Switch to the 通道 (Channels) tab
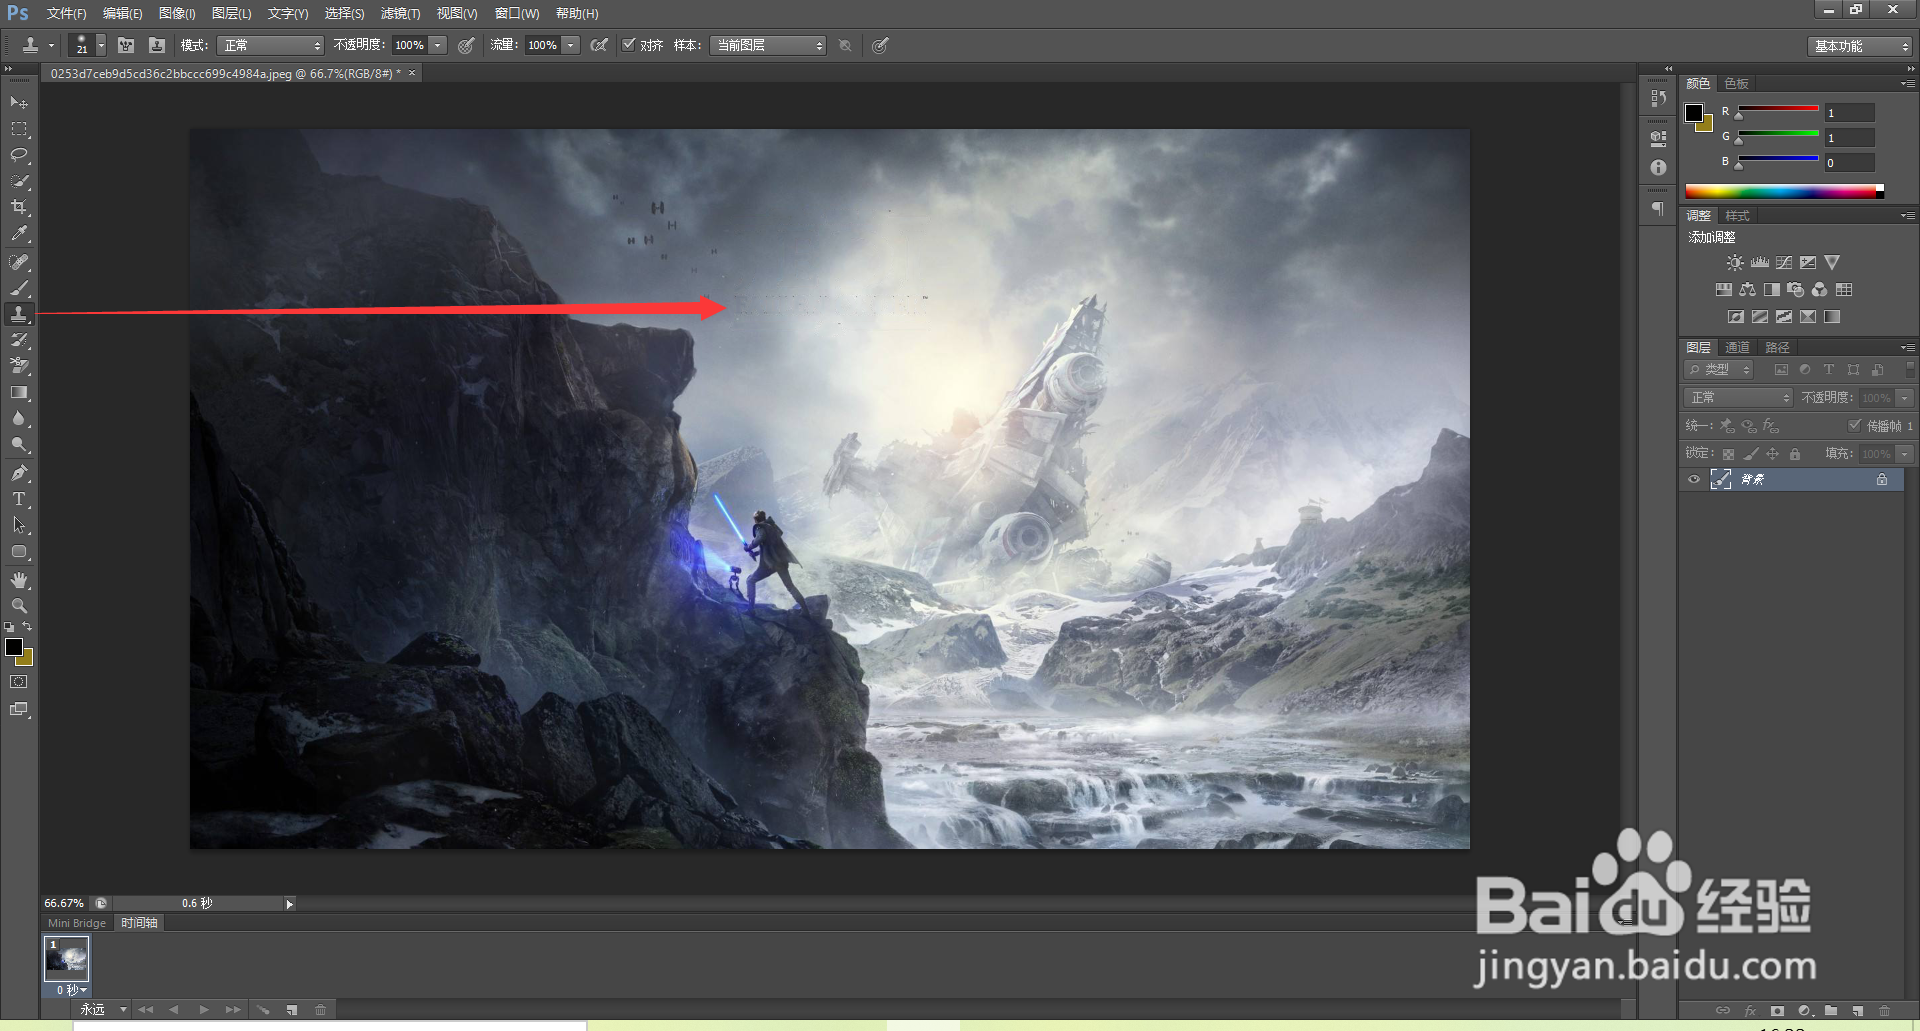 (x=1737, y=347)
